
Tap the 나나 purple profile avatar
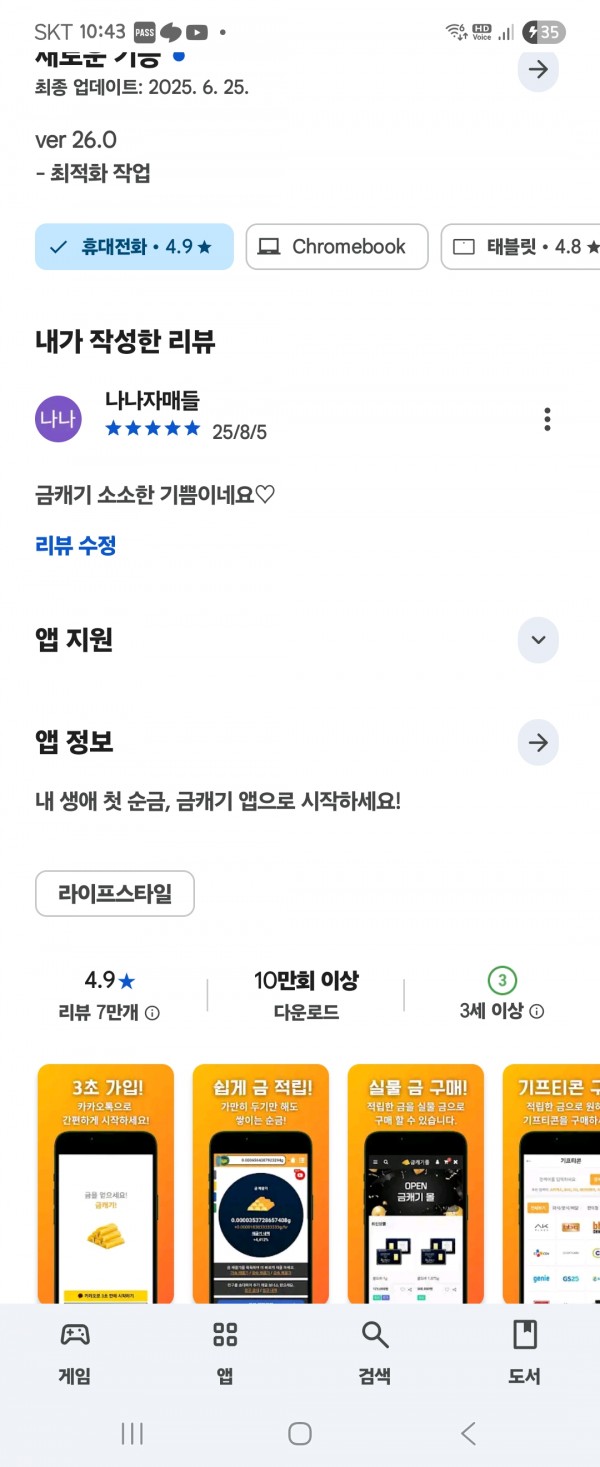58,419
